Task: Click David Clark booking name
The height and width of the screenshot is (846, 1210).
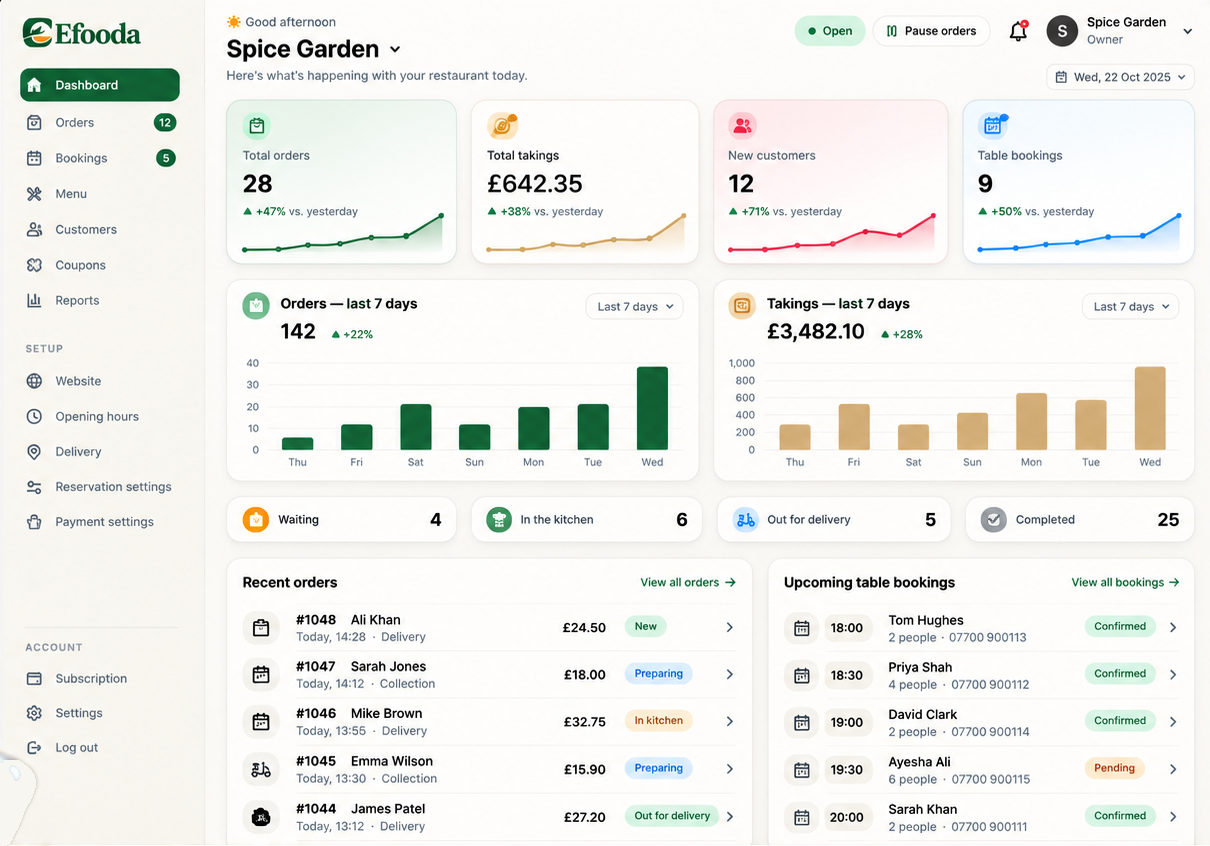Action: pyautogui.click(x=922, y=714)
